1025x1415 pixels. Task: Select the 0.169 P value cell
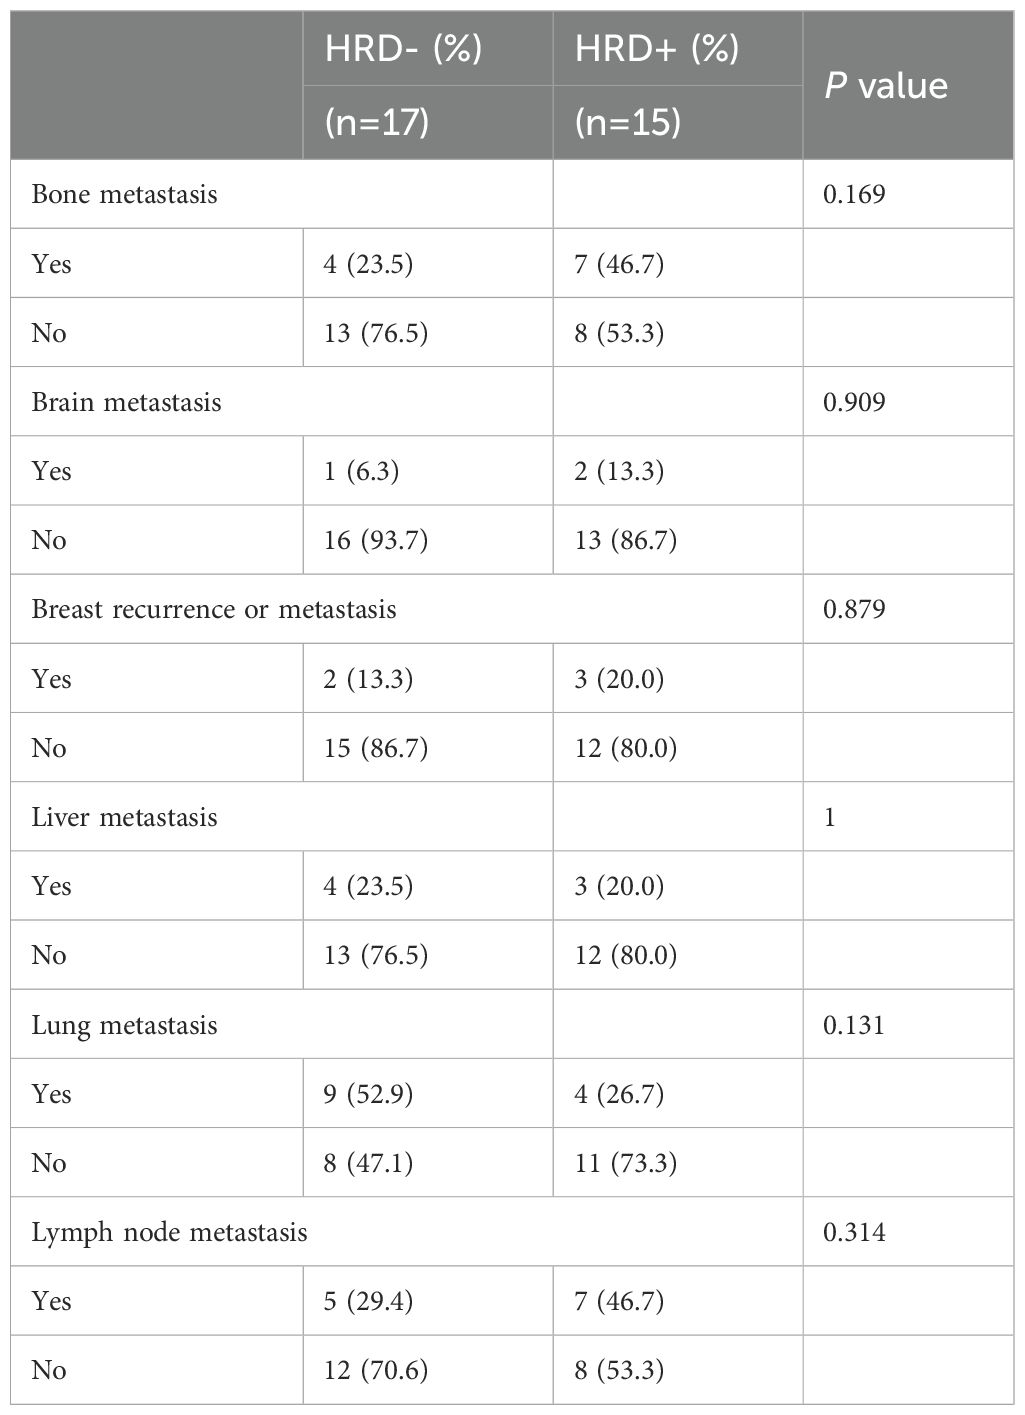click(x=854, y=194)
